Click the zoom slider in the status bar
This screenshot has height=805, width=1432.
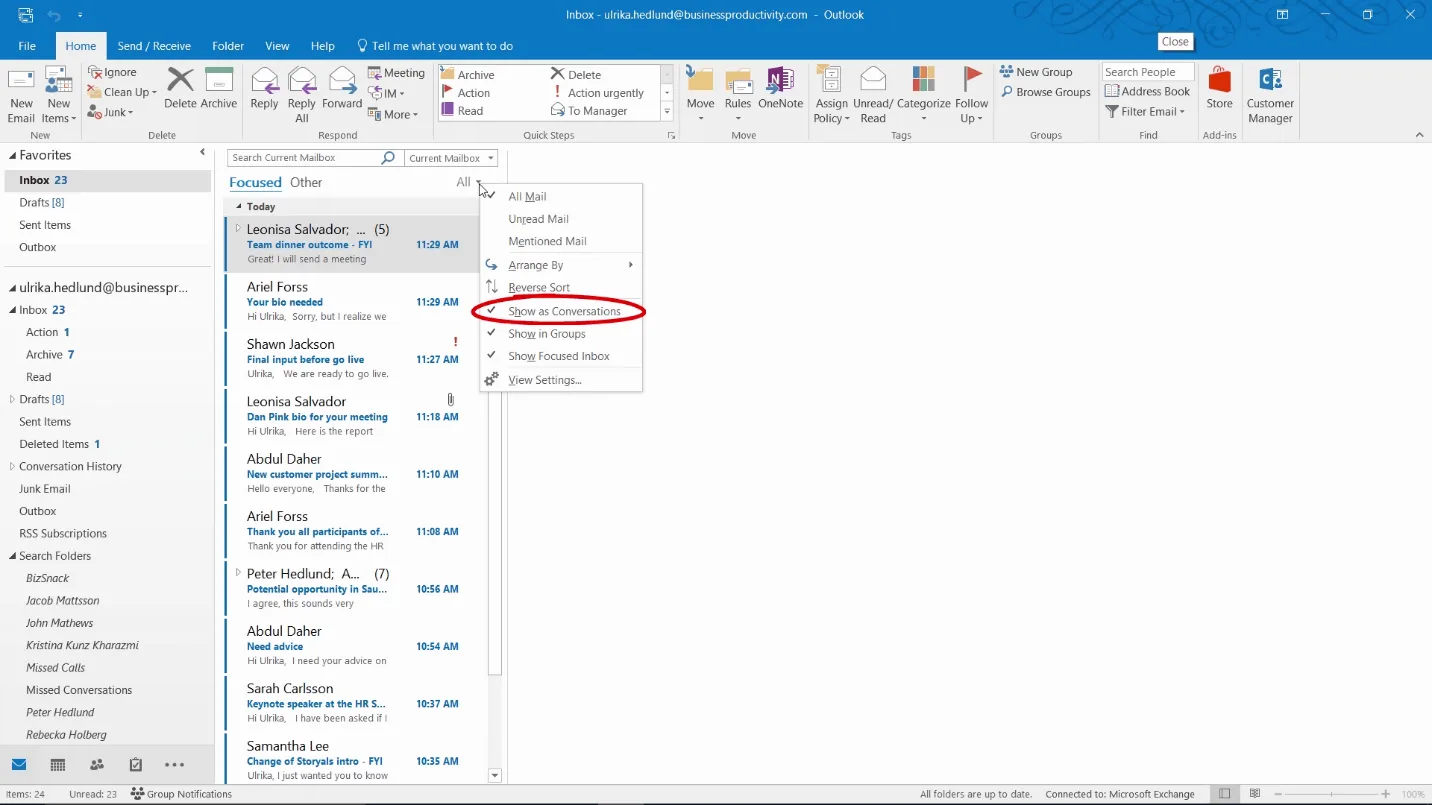(1333, 794)
